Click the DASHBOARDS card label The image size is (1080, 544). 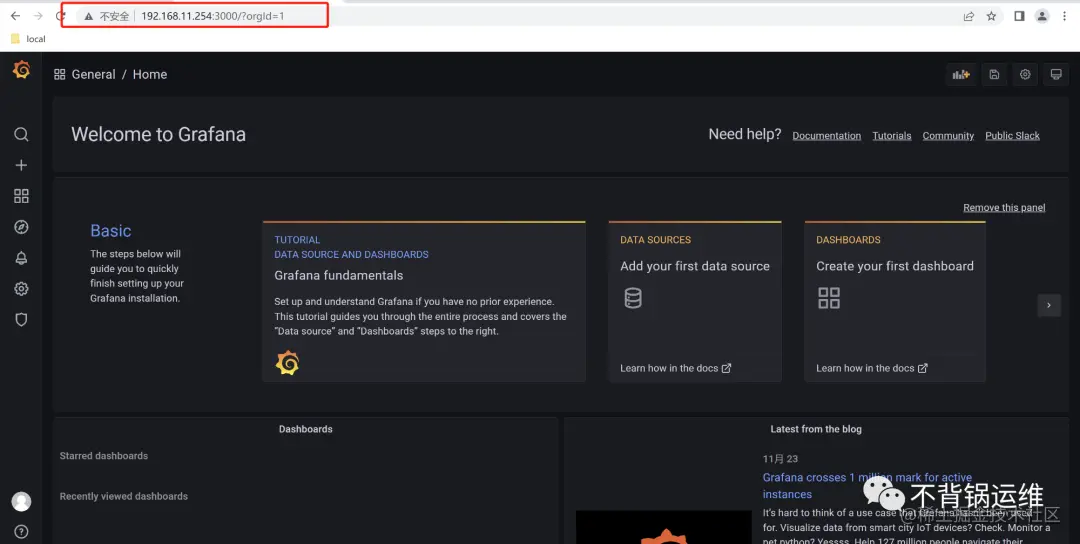point(849,240)
